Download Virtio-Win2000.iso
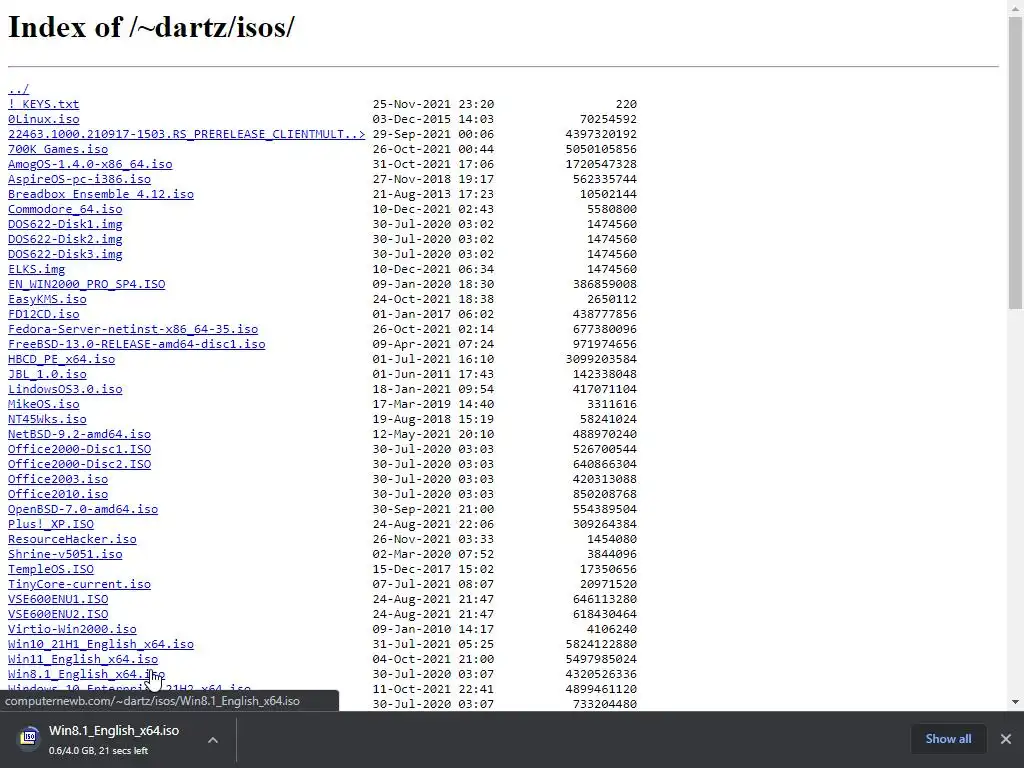The image size is (1024, 768). click(72, 630)
